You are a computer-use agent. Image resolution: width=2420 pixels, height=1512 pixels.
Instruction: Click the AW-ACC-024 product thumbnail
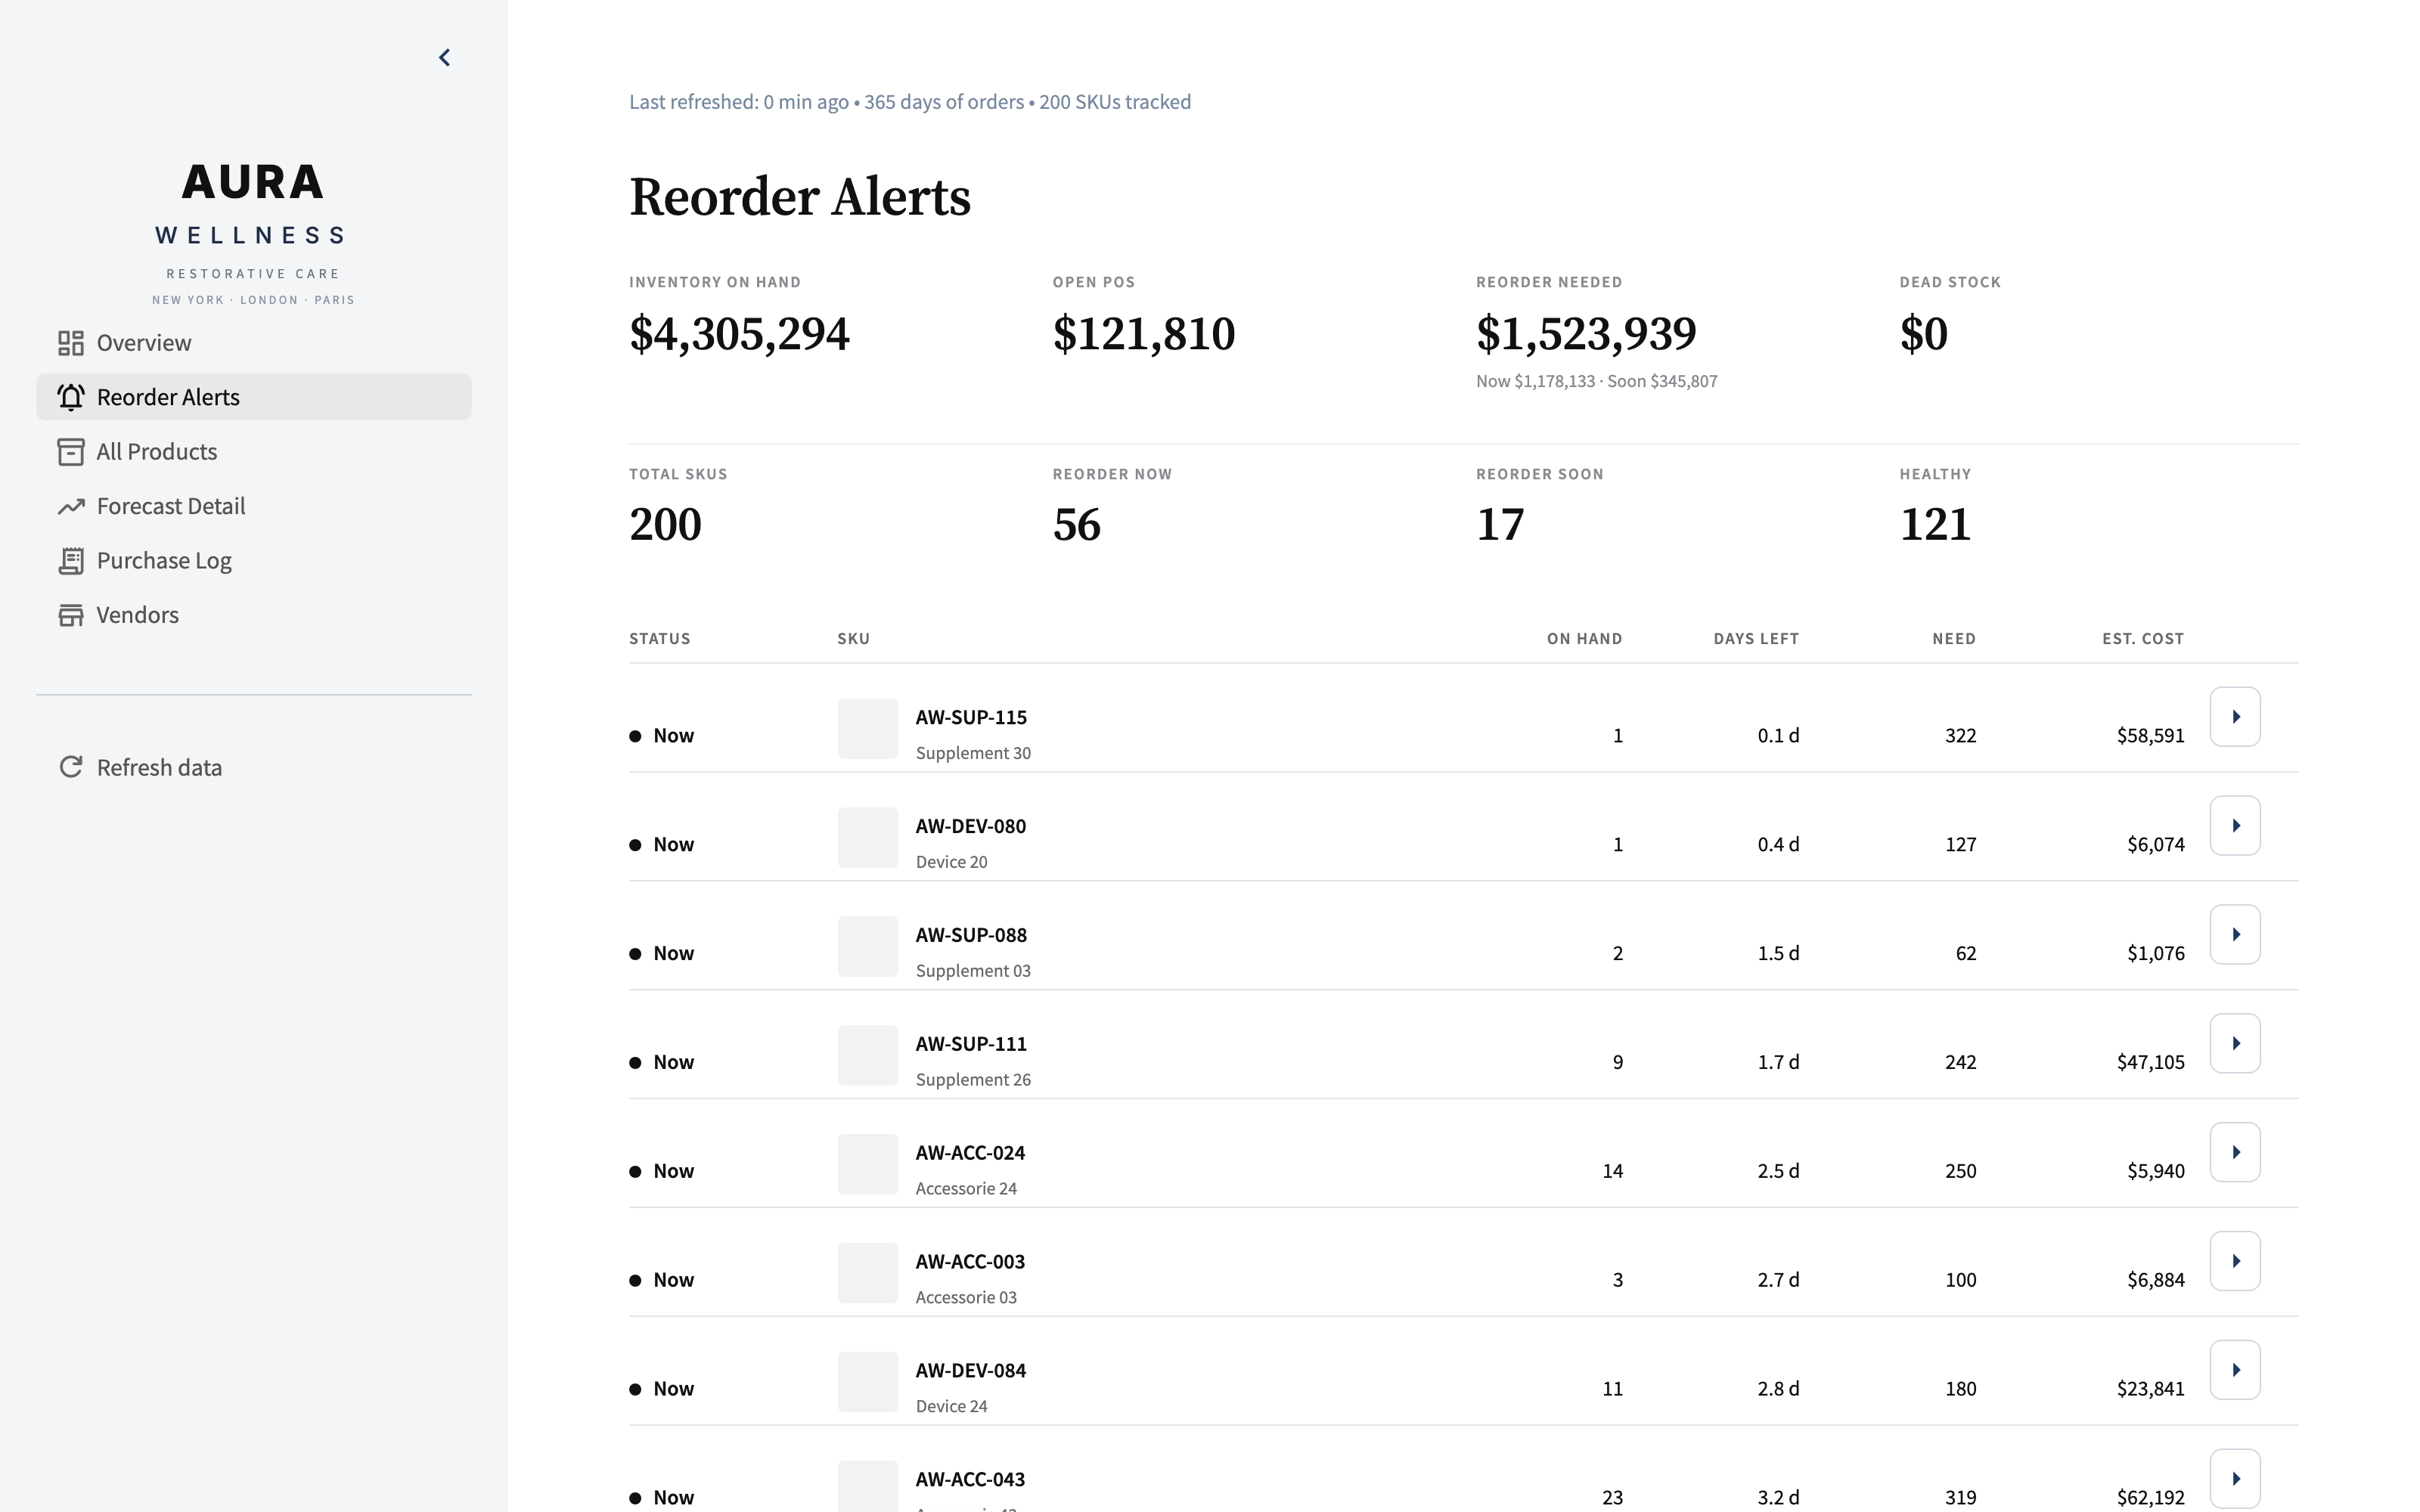[868, 1165]
